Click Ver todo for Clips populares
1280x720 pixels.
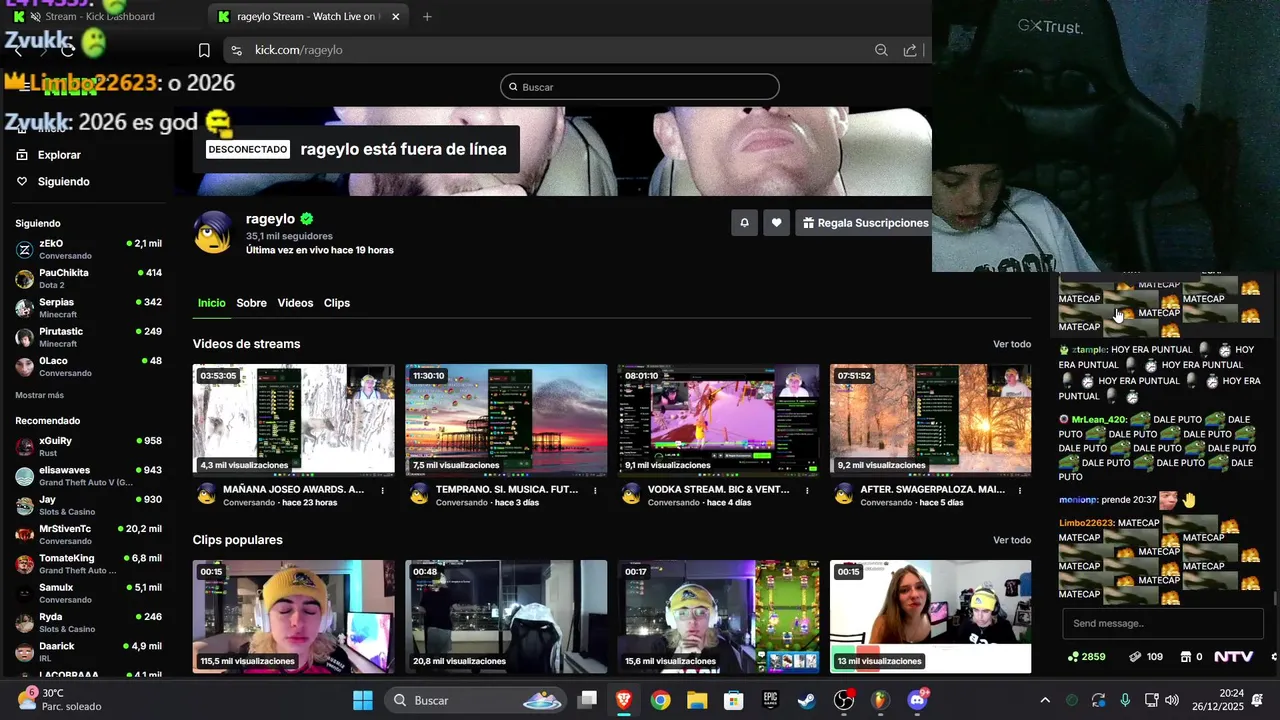point(1012,540)
